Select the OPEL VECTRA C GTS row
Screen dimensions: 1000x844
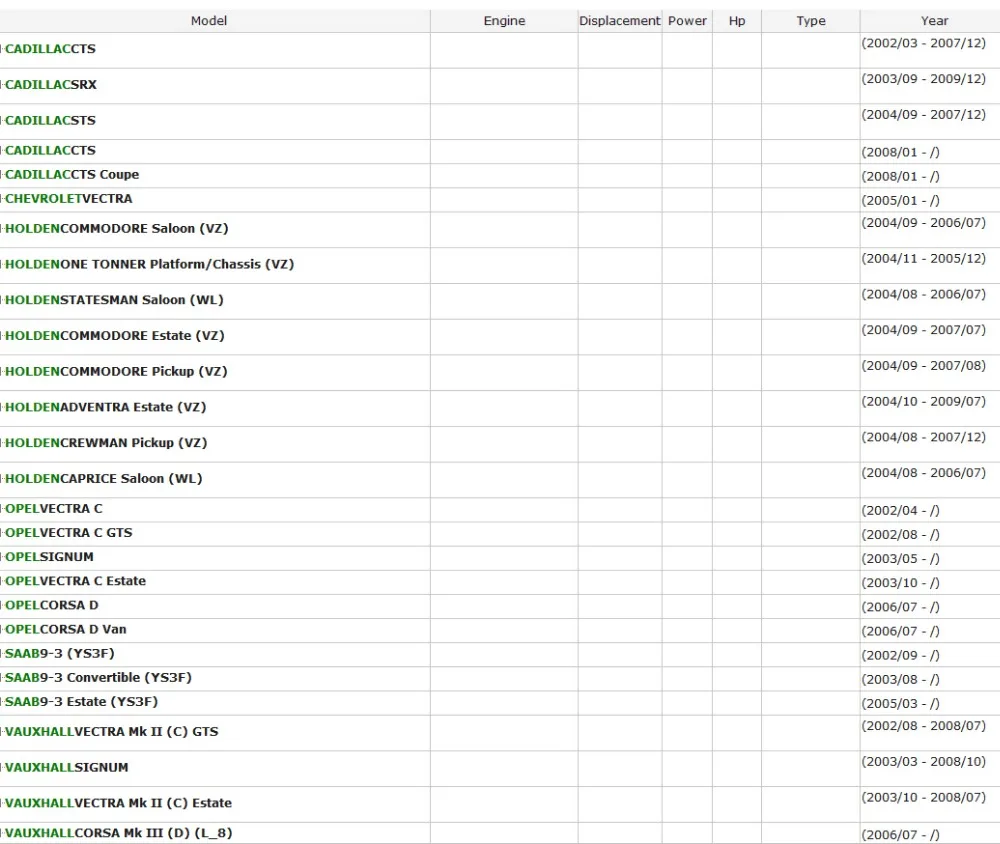pos(500,534)
